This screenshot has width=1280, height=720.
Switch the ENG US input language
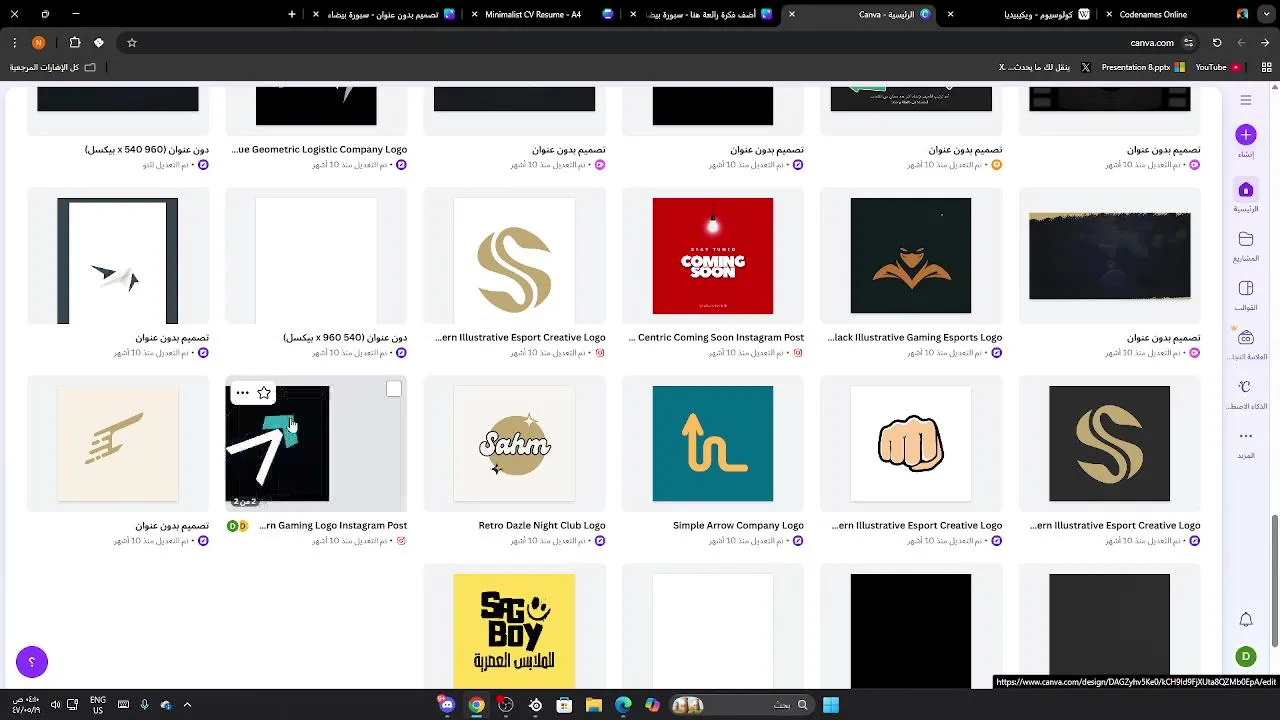point(98,705)
